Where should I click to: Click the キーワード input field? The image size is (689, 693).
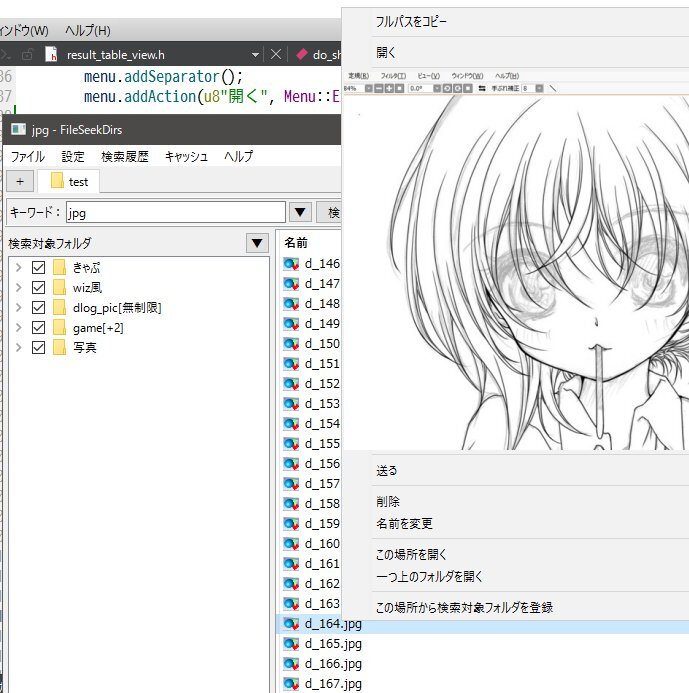coord(176,212)
